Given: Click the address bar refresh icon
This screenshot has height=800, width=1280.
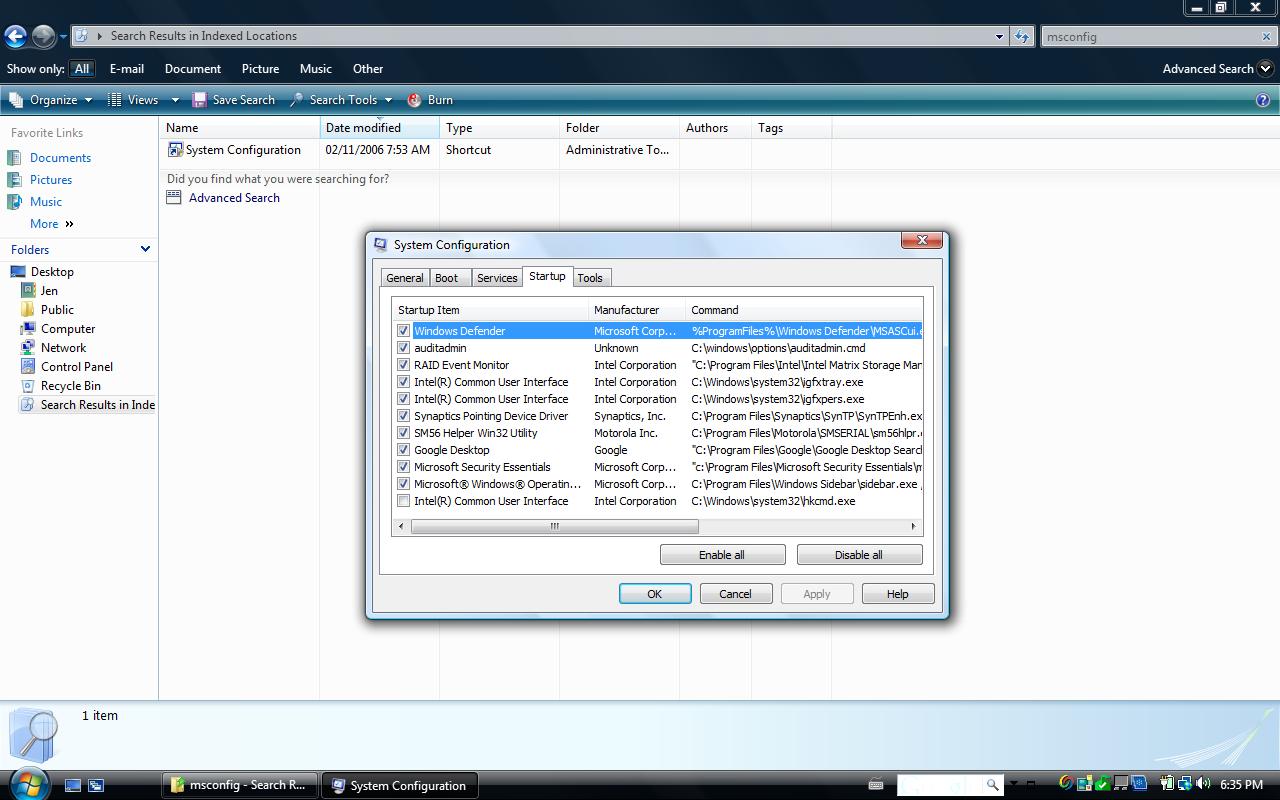Looking at the screenshot, I should pos(1021,36).
